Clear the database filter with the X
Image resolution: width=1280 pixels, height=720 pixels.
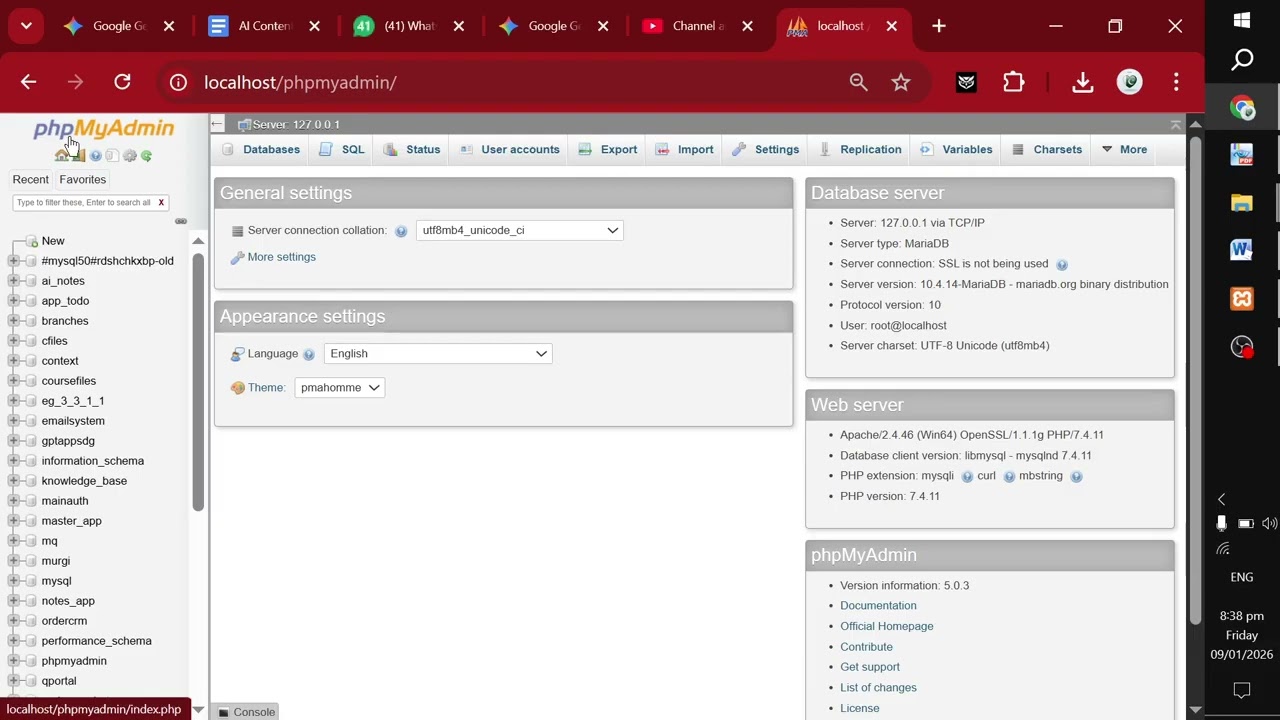(160, 203)
